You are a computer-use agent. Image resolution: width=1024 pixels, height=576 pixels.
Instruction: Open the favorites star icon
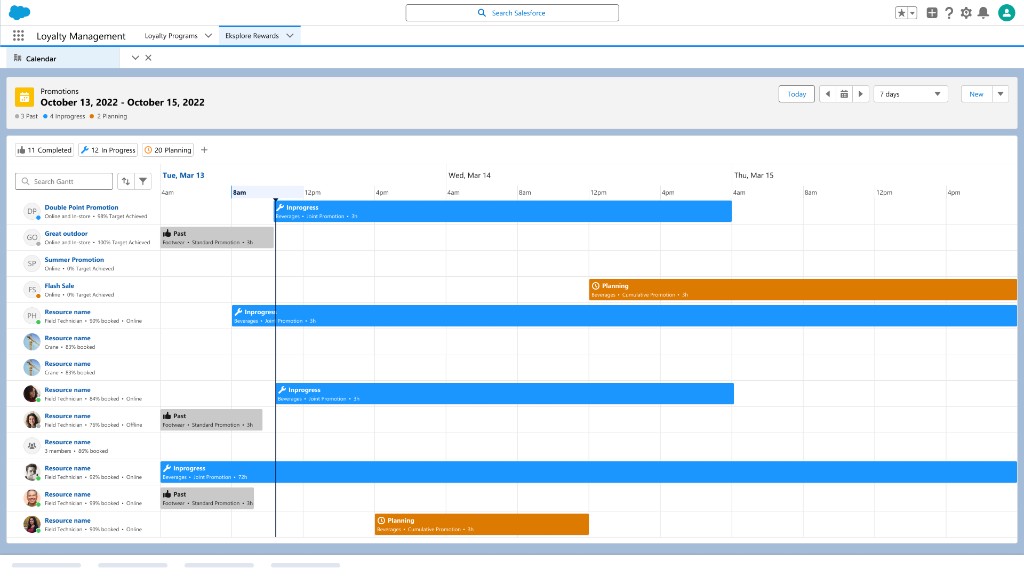point(901,12)
